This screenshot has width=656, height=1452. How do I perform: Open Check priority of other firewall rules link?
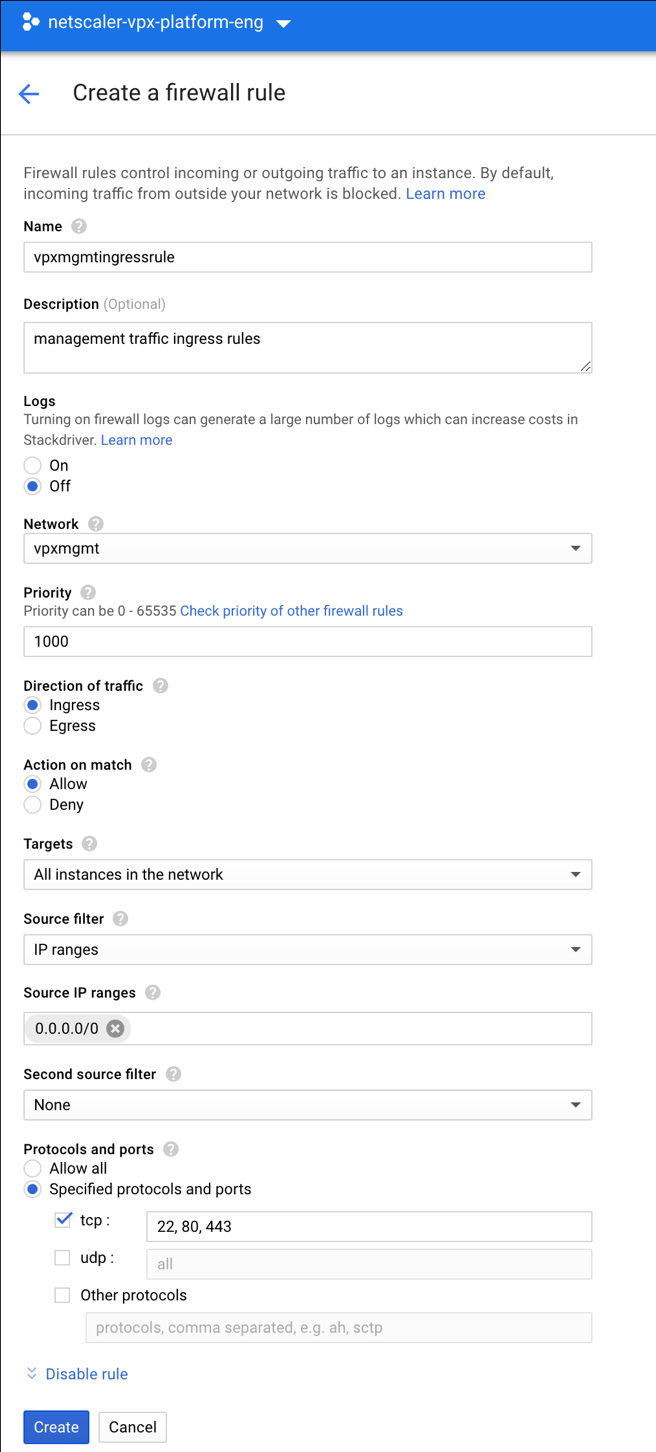pos(291,611)
